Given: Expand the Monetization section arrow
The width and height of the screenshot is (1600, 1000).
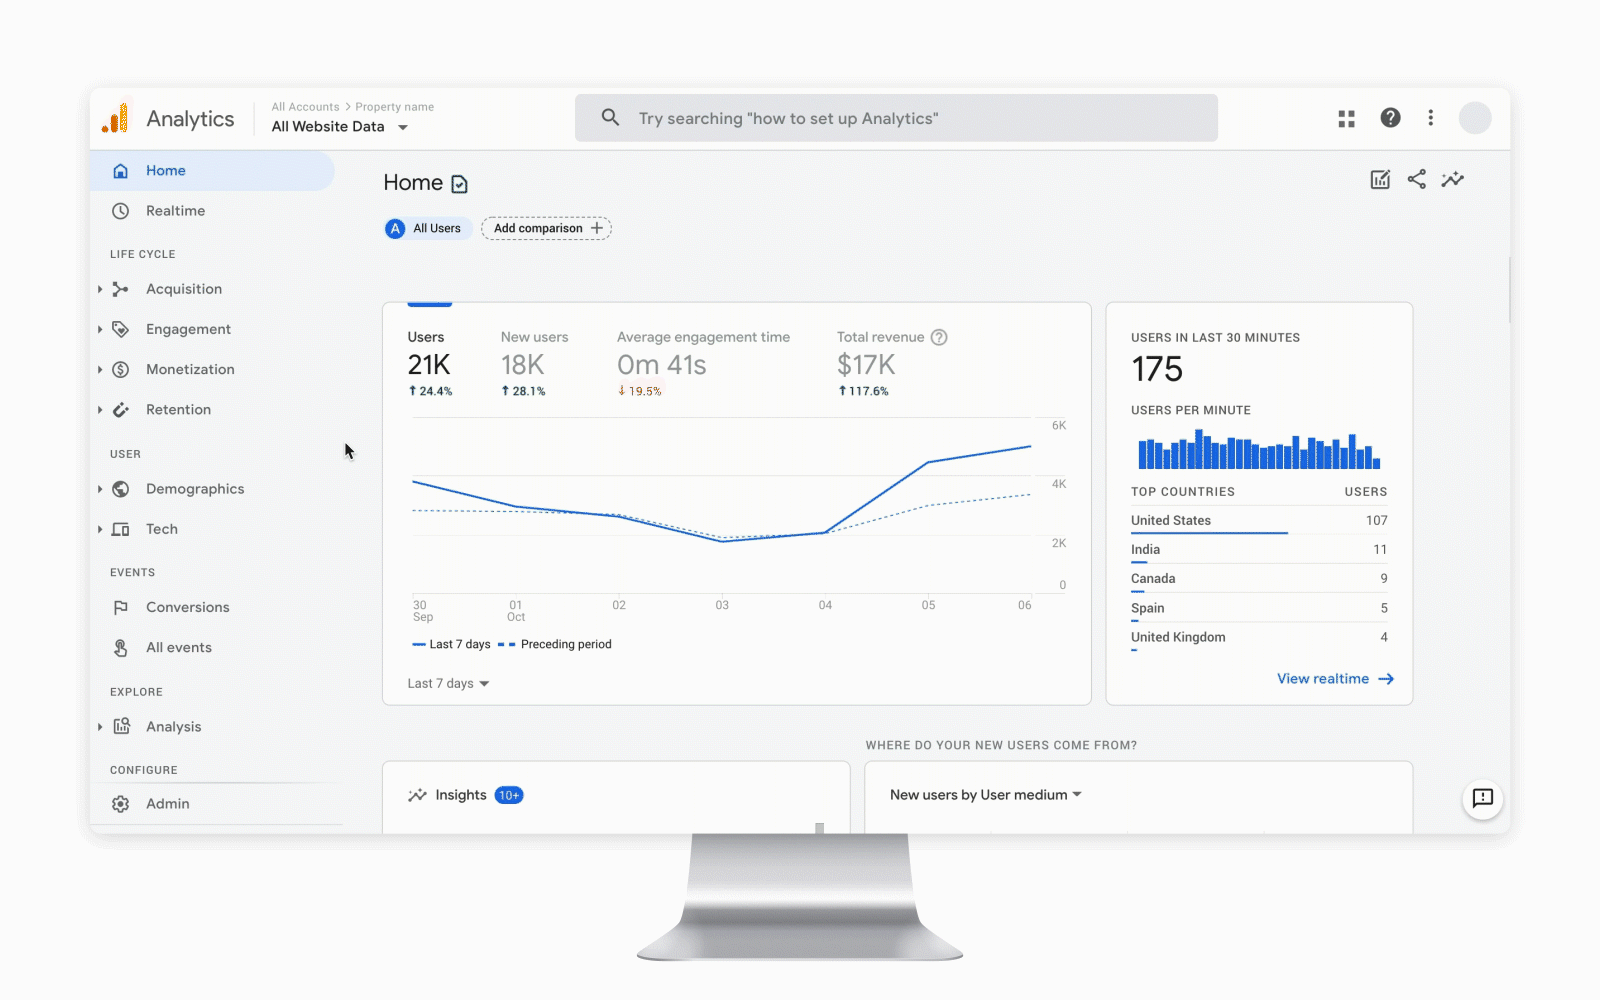Looking at the screenshot, I should 100,369.
